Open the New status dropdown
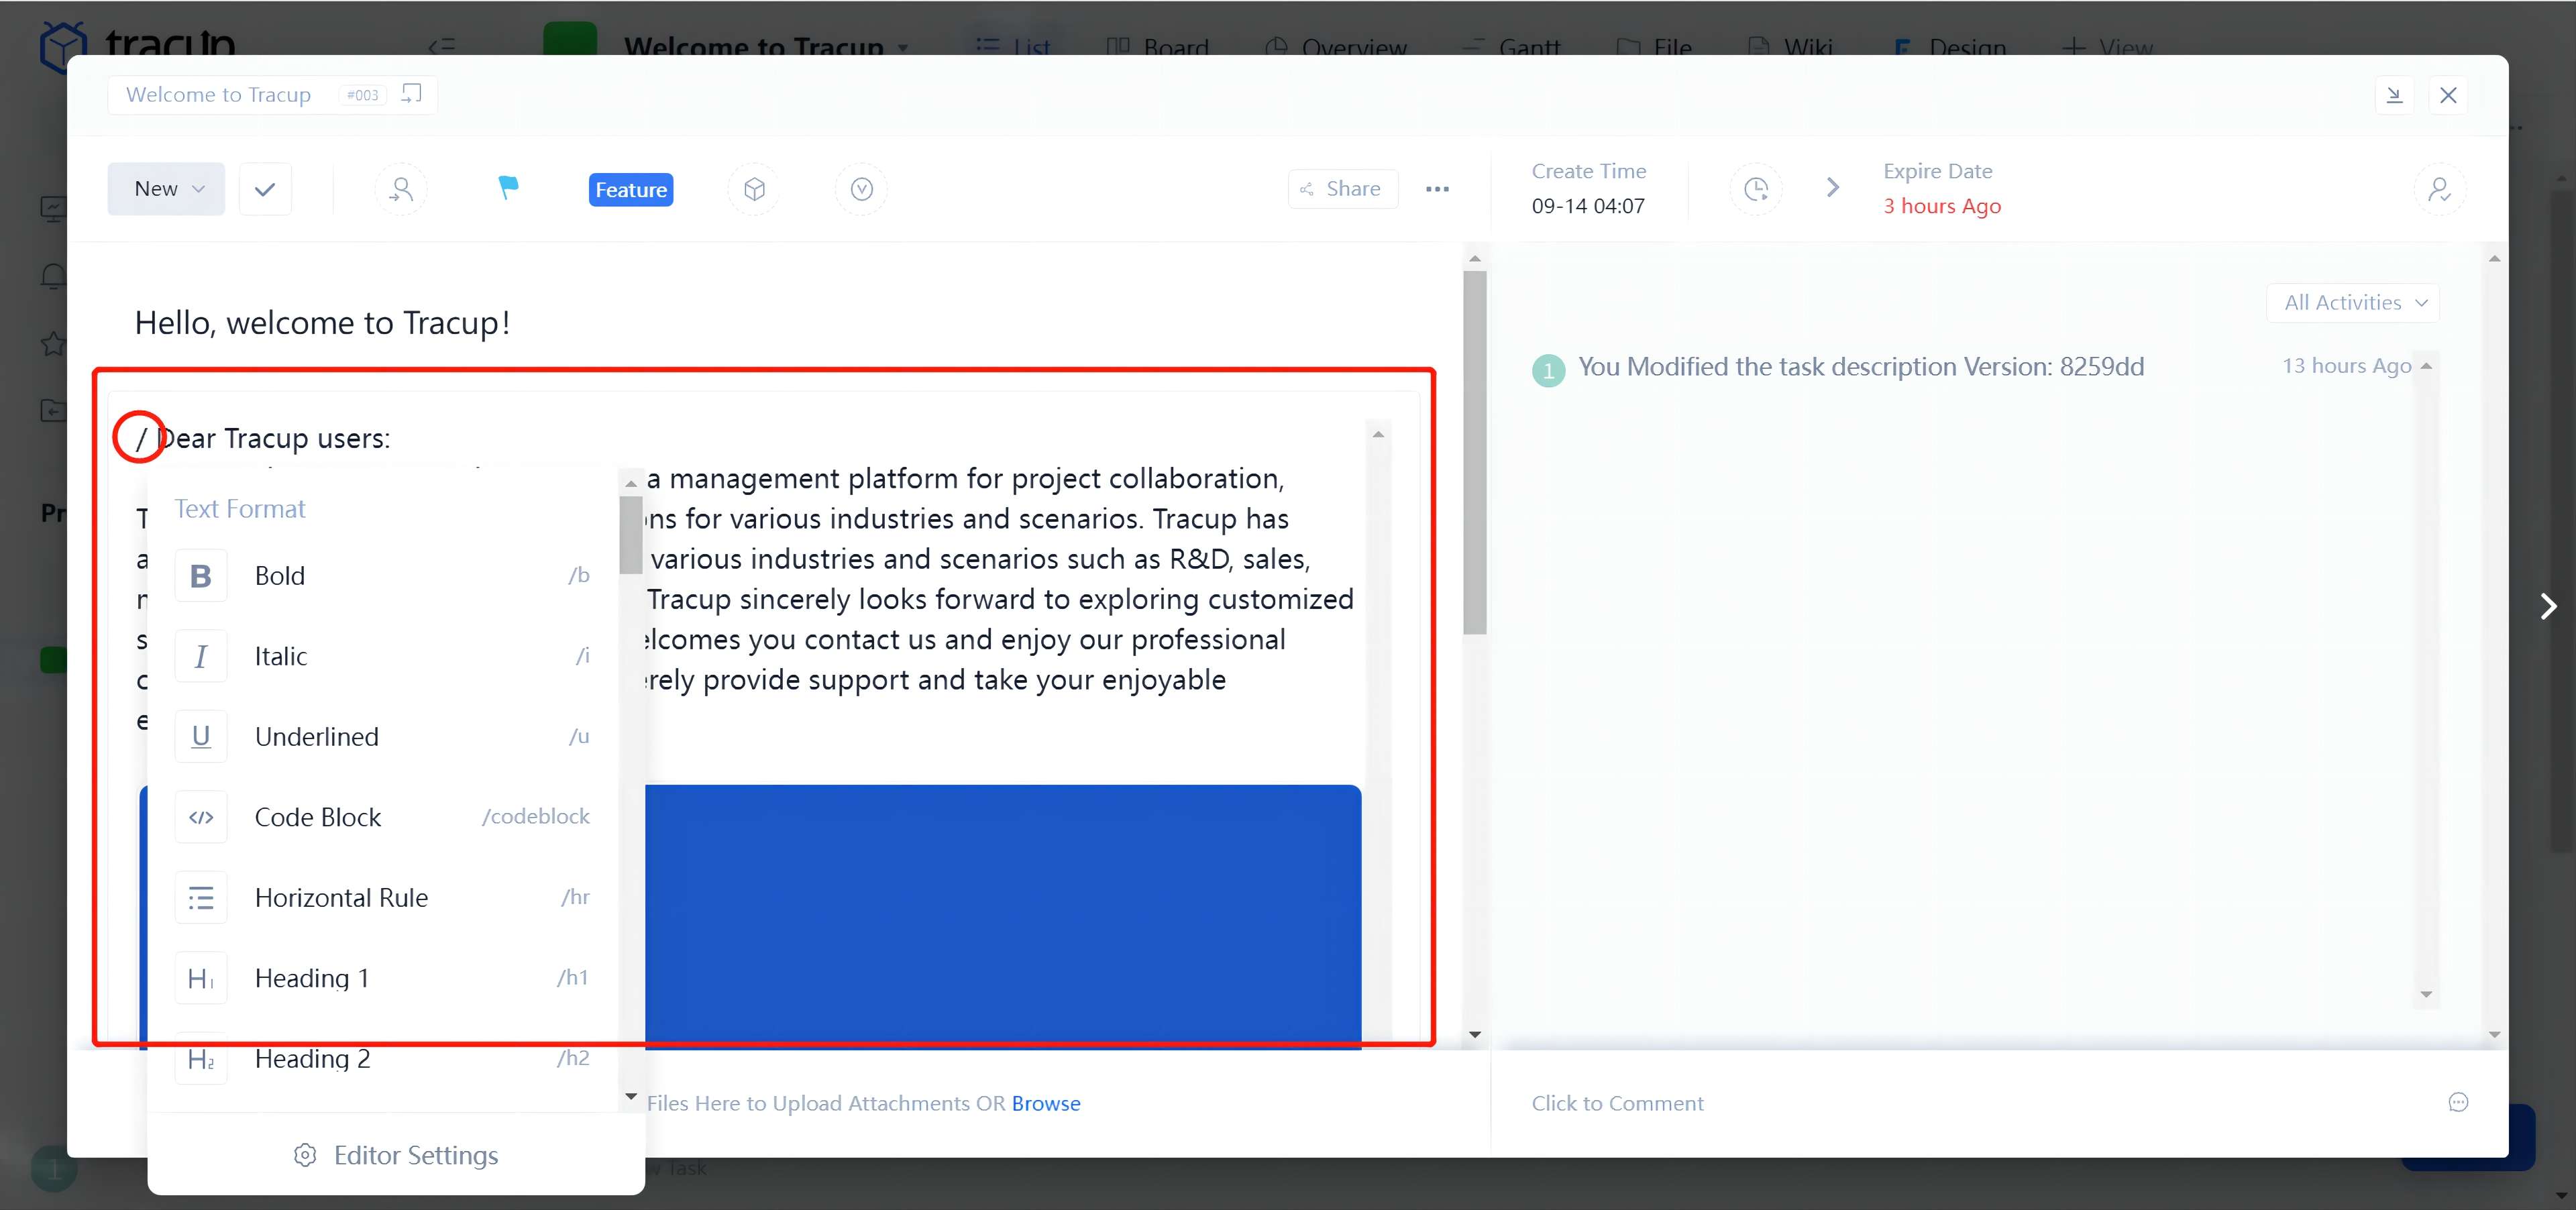This screenshot has width=2576, height=1210. pos(165,188)
